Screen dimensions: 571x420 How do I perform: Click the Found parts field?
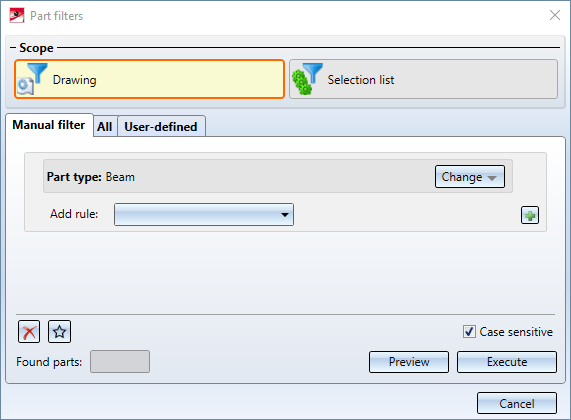120,361
